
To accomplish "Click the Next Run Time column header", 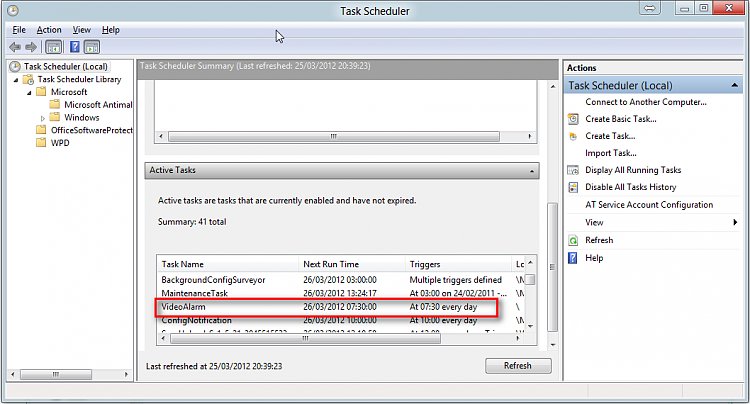I will pyautogui.click(x=352, y=264).
